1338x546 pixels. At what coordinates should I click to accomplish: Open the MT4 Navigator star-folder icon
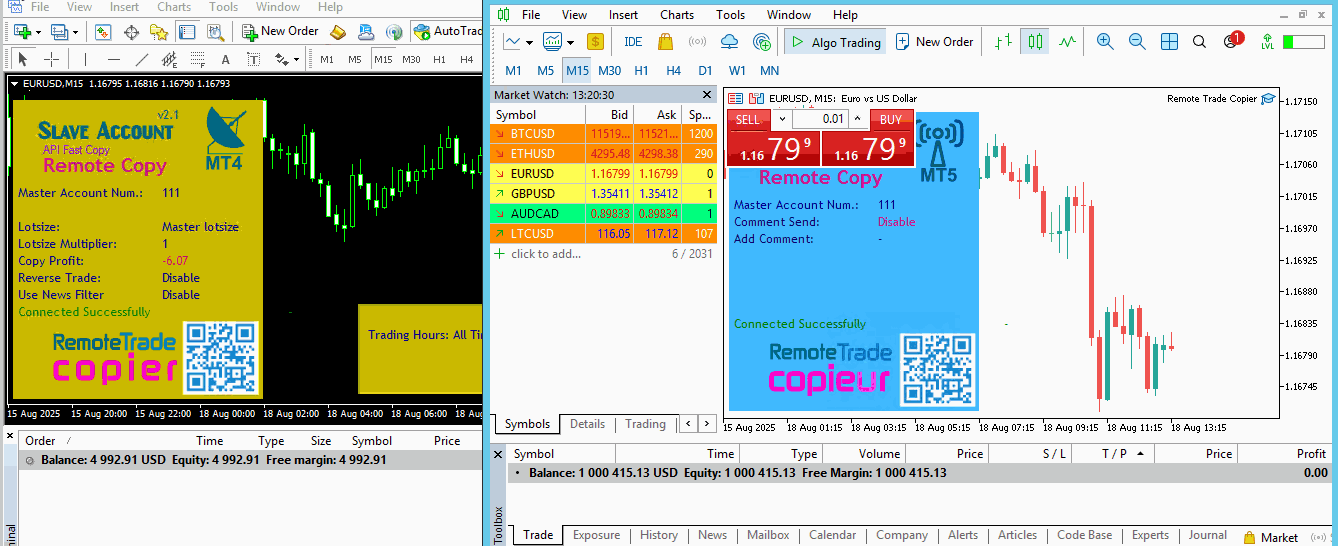(158, 31)
